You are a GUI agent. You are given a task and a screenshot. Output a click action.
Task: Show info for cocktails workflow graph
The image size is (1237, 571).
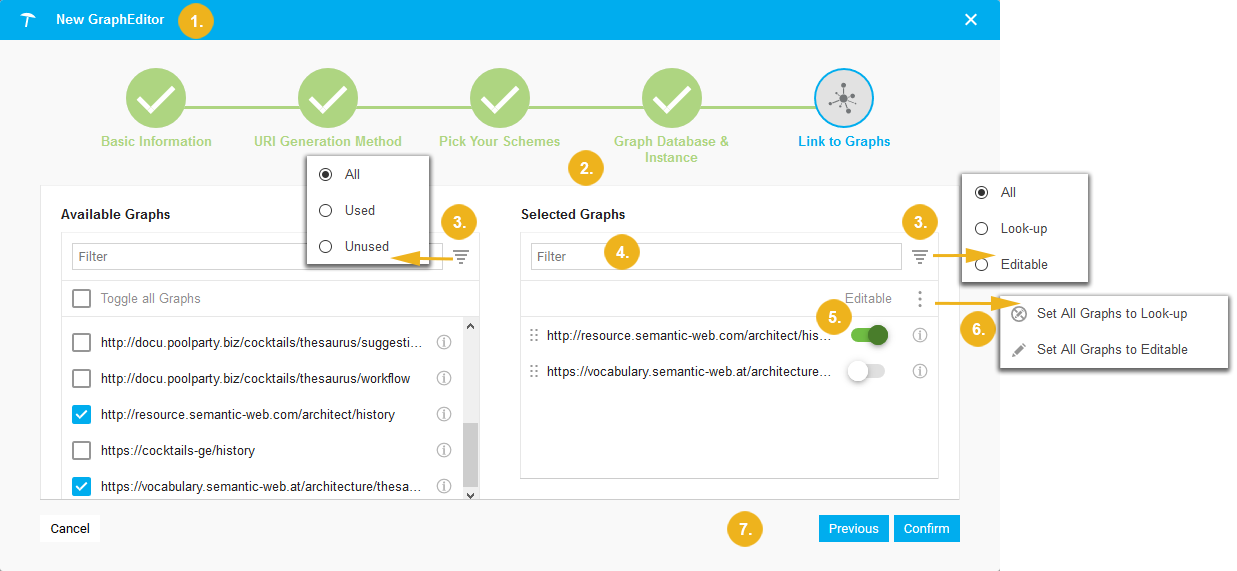[x=444, y=379]
